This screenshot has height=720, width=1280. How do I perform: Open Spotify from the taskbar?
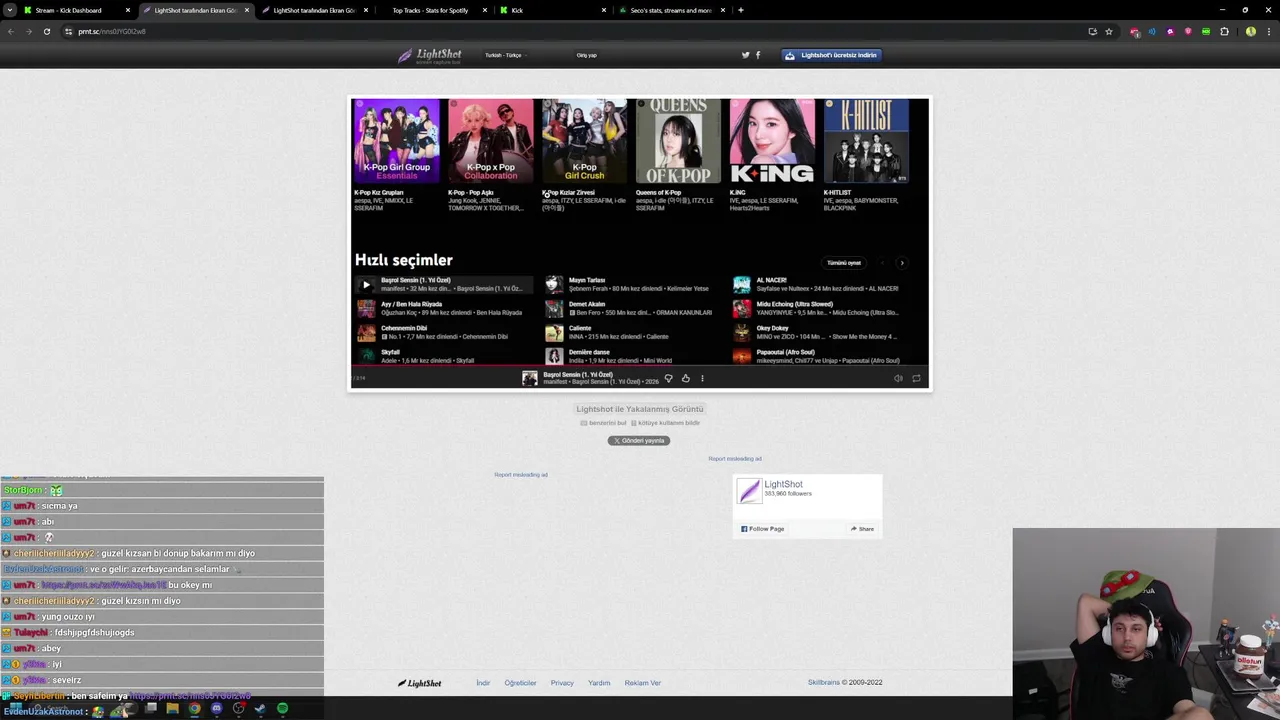pyautogui.click(x=282, y=709)
